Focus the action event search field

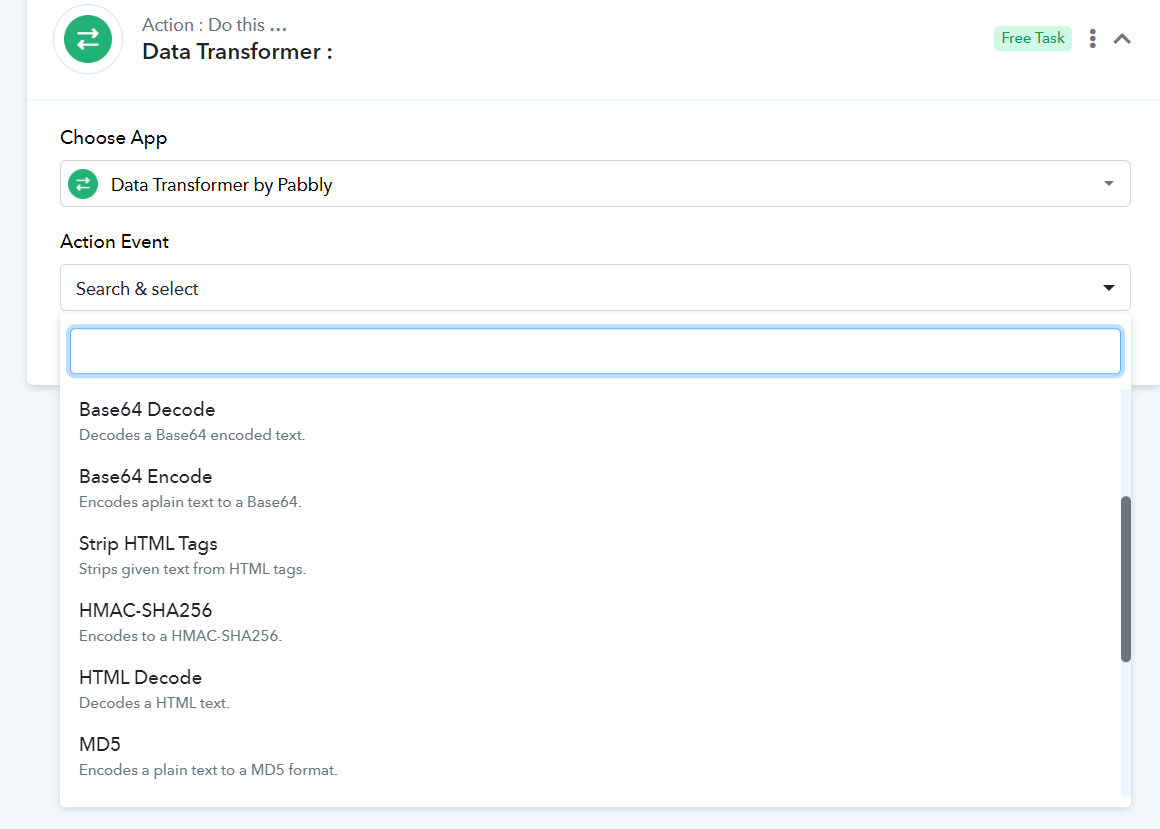point(595,351)
